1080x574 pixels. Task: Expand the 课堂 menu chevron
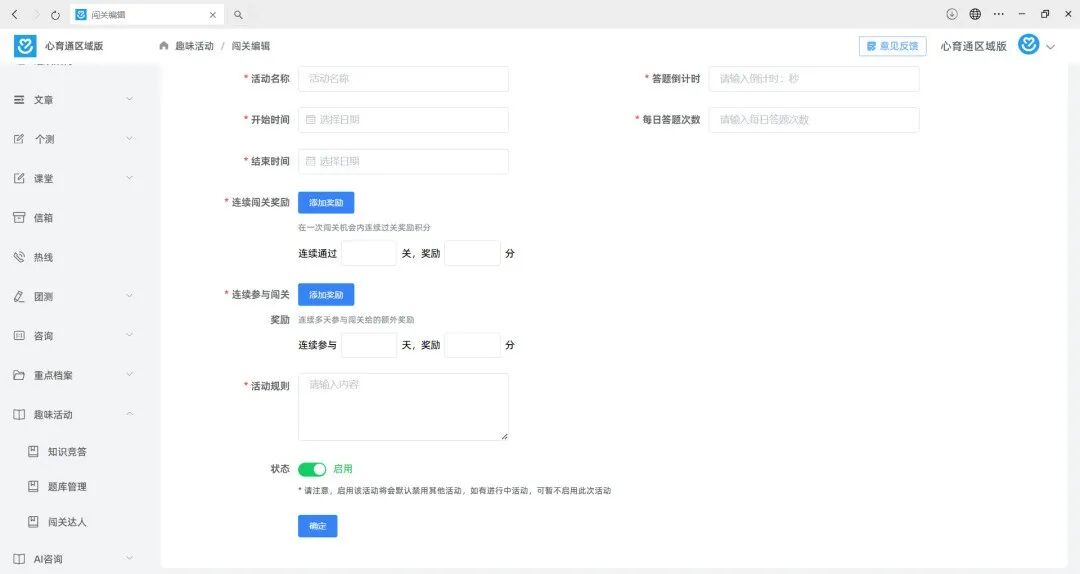[129, 178]
